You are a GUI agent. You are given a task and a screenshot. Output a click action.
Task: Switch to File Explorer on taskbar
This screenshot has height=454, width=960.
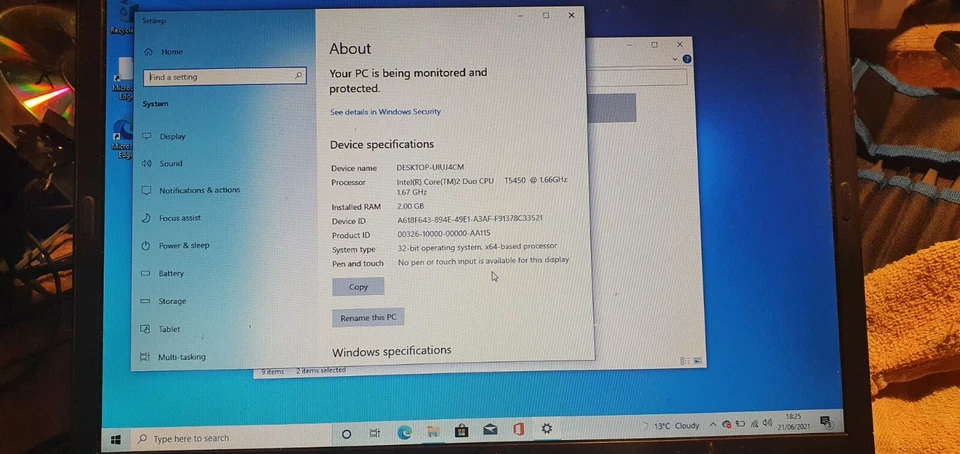[x=433, y=432]
